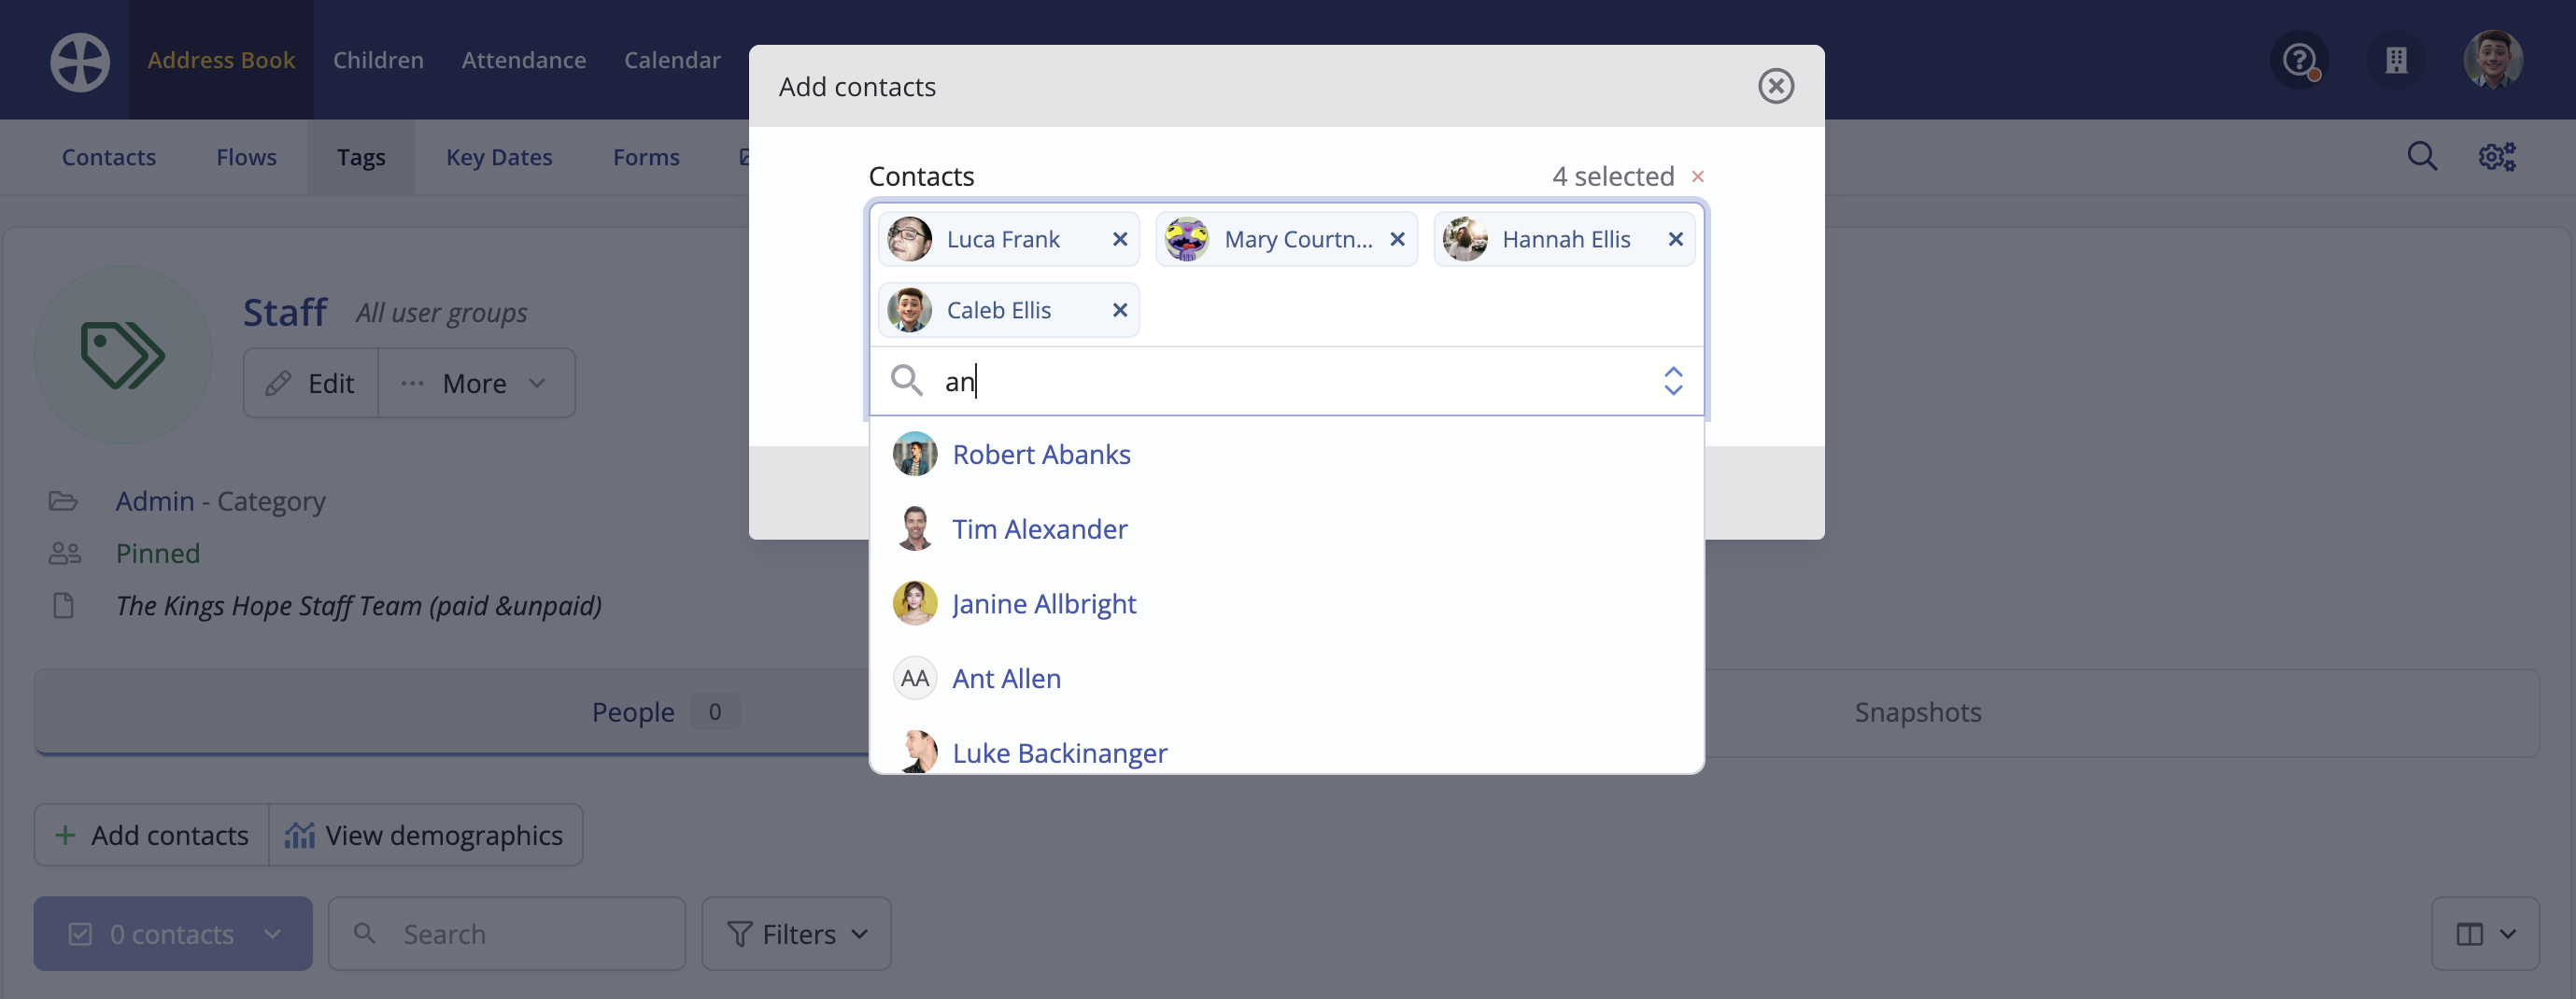Click the ChurchSuite logo icon

(x=80, y=61)
